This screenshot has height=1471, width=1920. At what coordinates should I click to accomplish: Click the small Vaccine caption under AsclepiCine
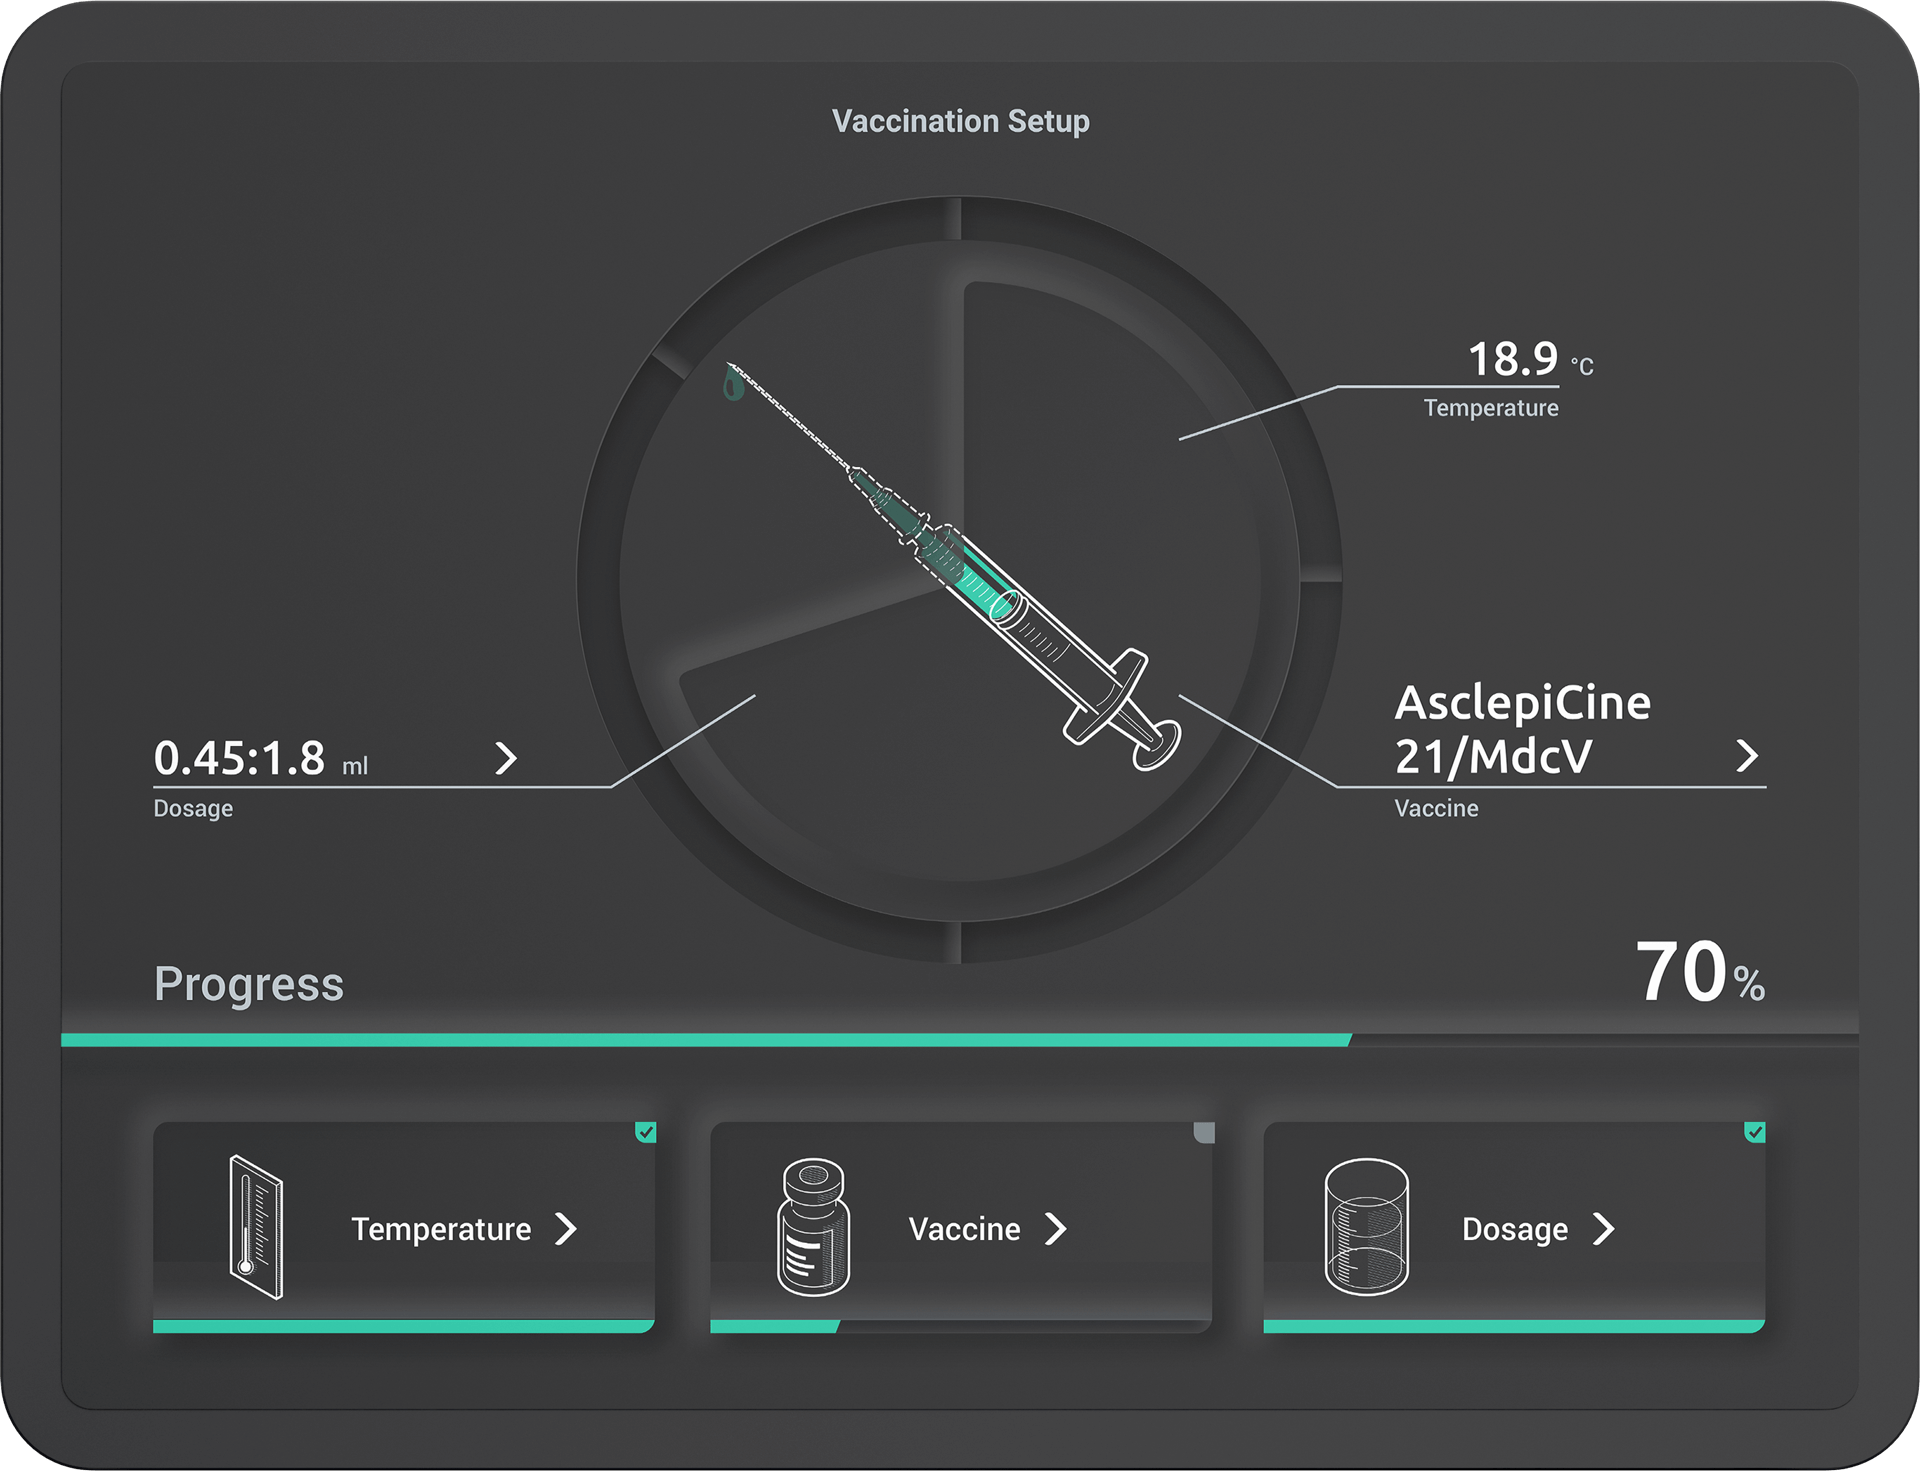coord(1436,808)
